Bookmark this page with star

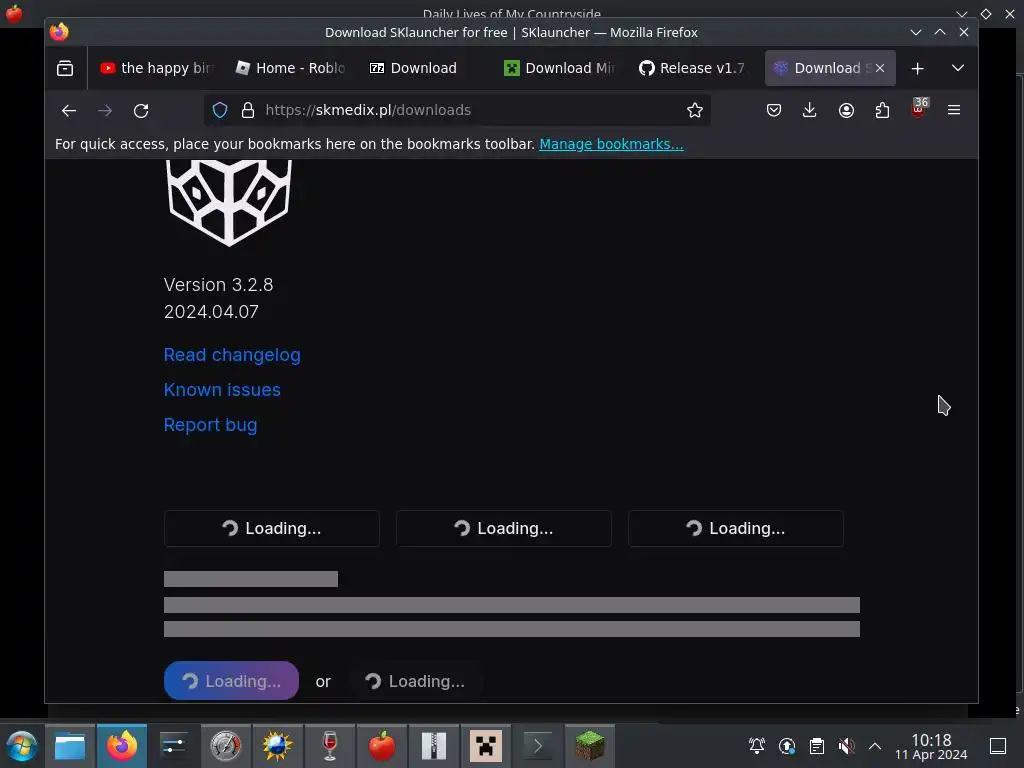[x=695, y=110]
